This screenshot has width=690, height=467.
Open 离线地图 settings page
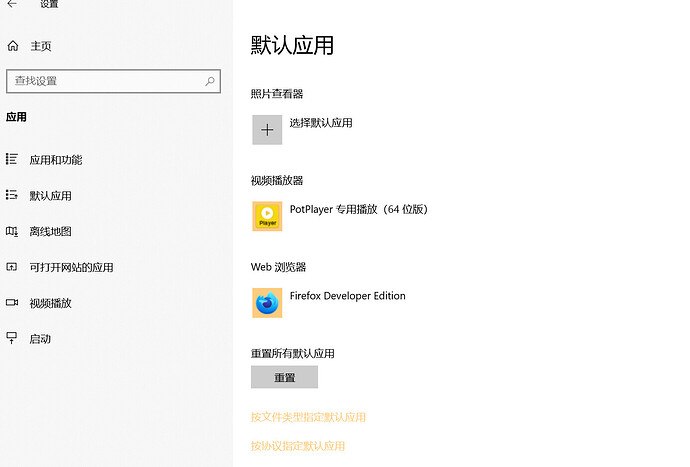click(x=51, y=232)
